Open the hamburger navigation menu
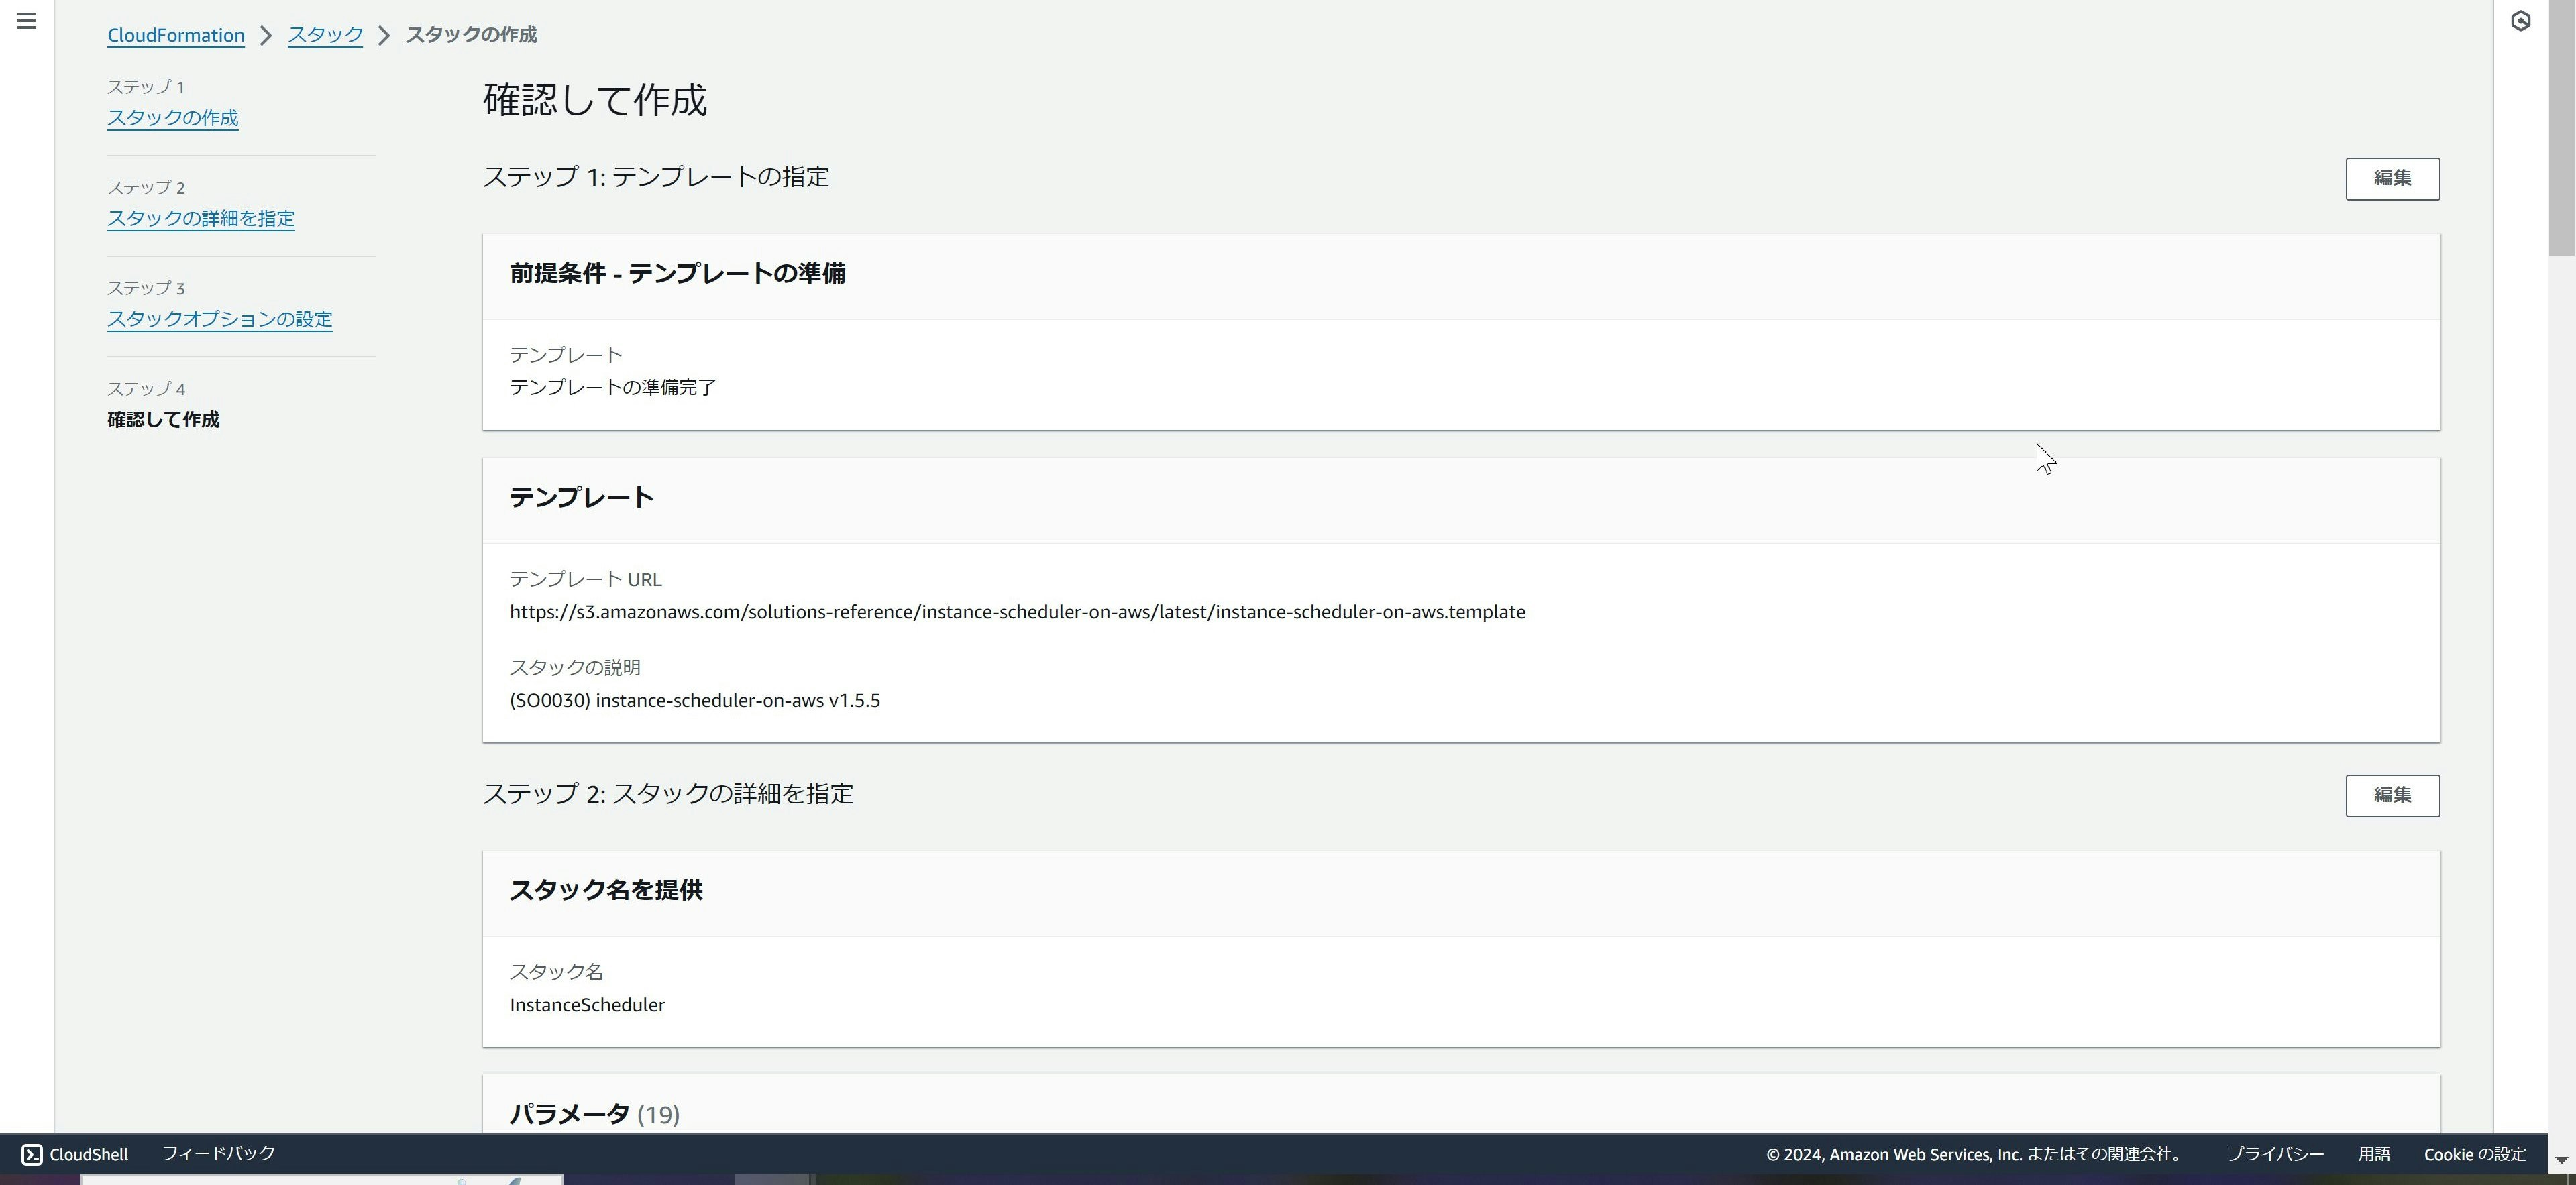Image resolution: width=2576 pixels, height=1185 pixels. coord(27,21)
